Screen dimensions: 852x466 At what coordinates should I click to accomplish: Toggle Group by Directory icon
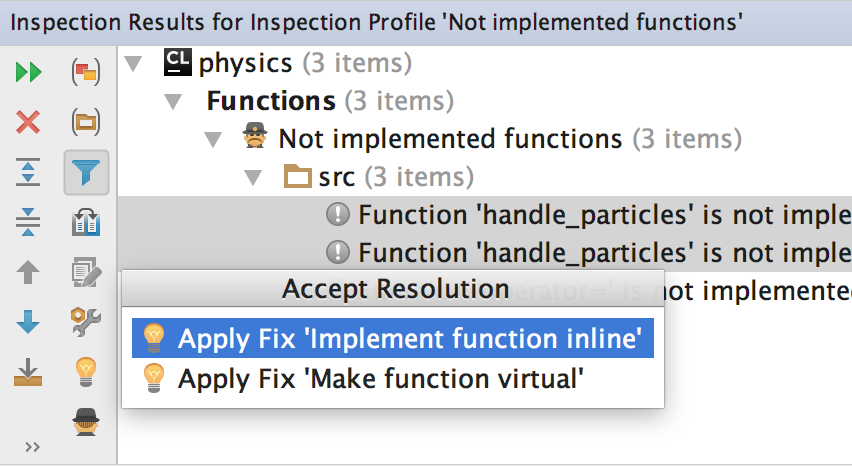click(x=86, y=123)
